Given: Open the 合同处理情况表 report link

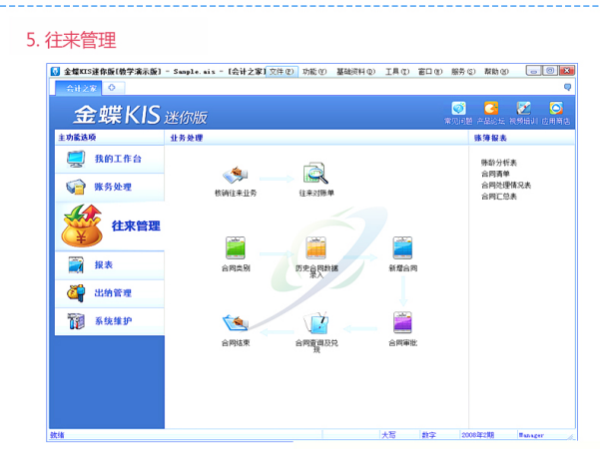Looking at the screenshot, I should click(x=506, y=185).
